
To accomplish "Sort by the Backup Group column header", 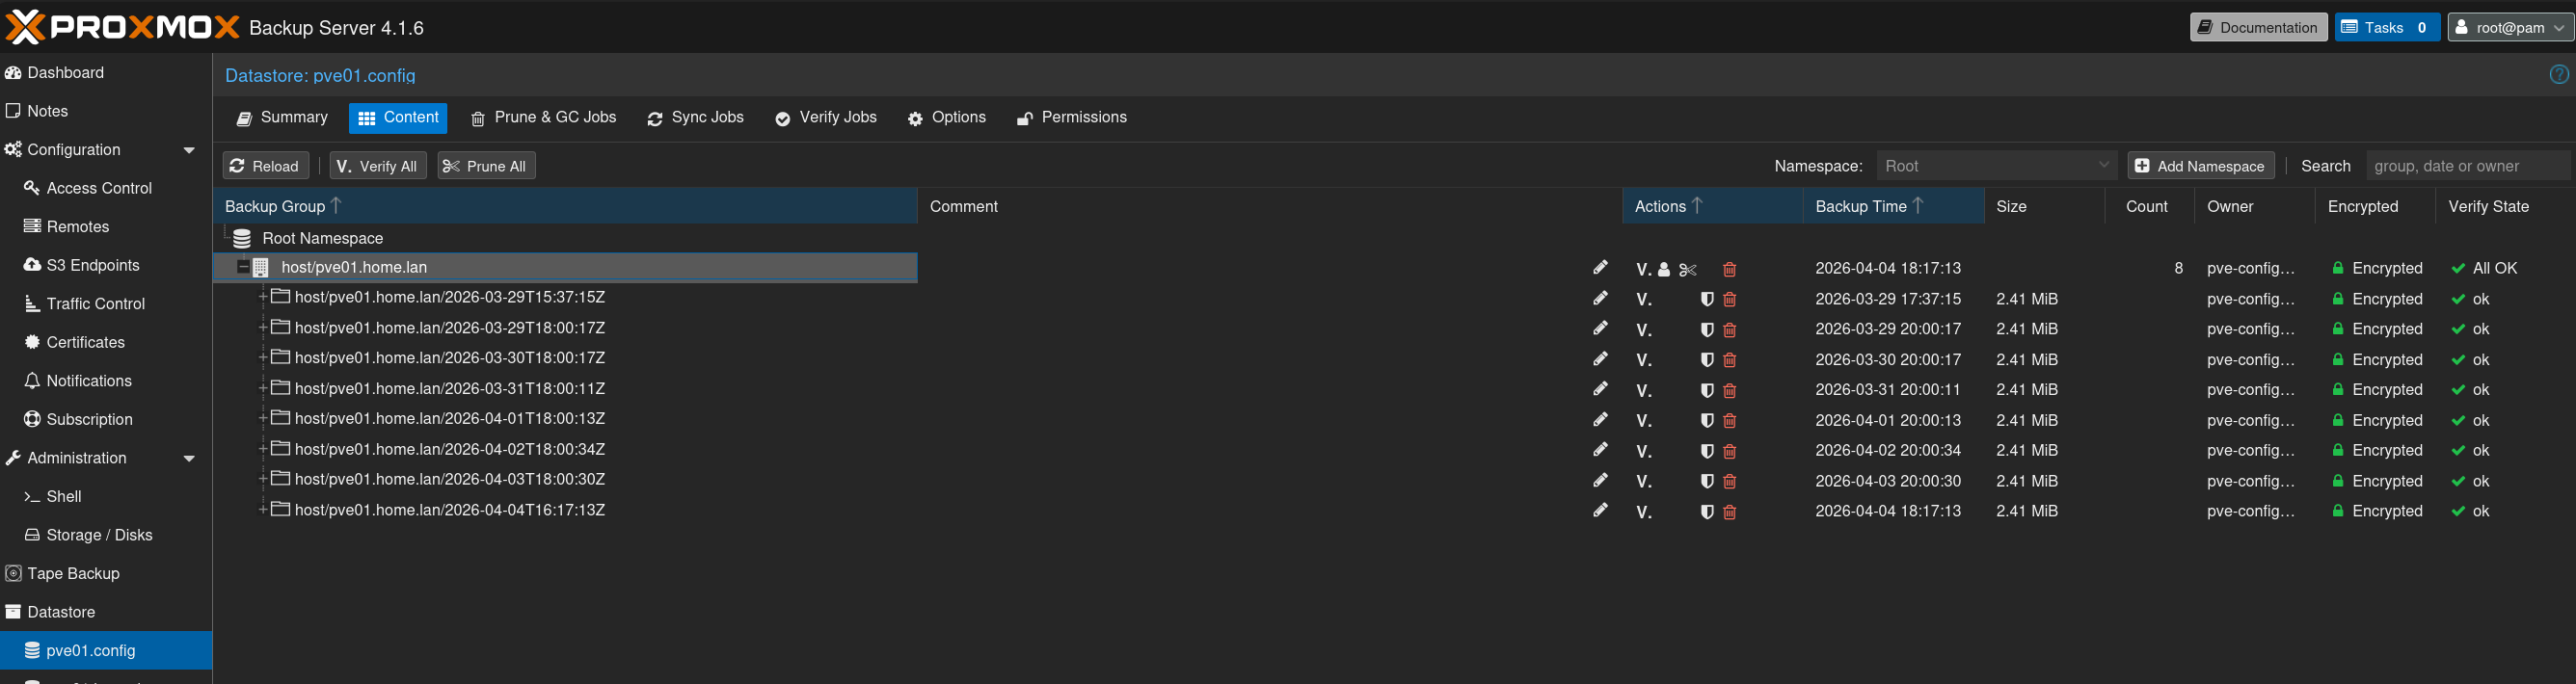I will [565, 206].
